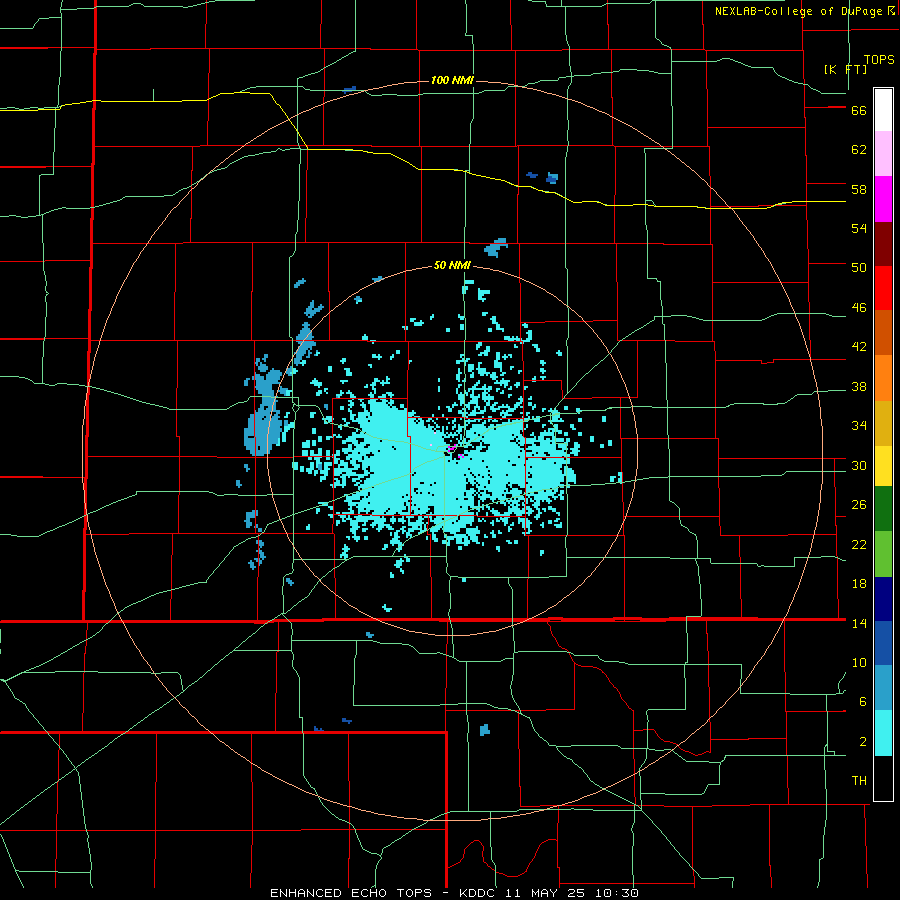The image size is (900, 900).
Task: Click the legend value 22
Action: (859, 544)
